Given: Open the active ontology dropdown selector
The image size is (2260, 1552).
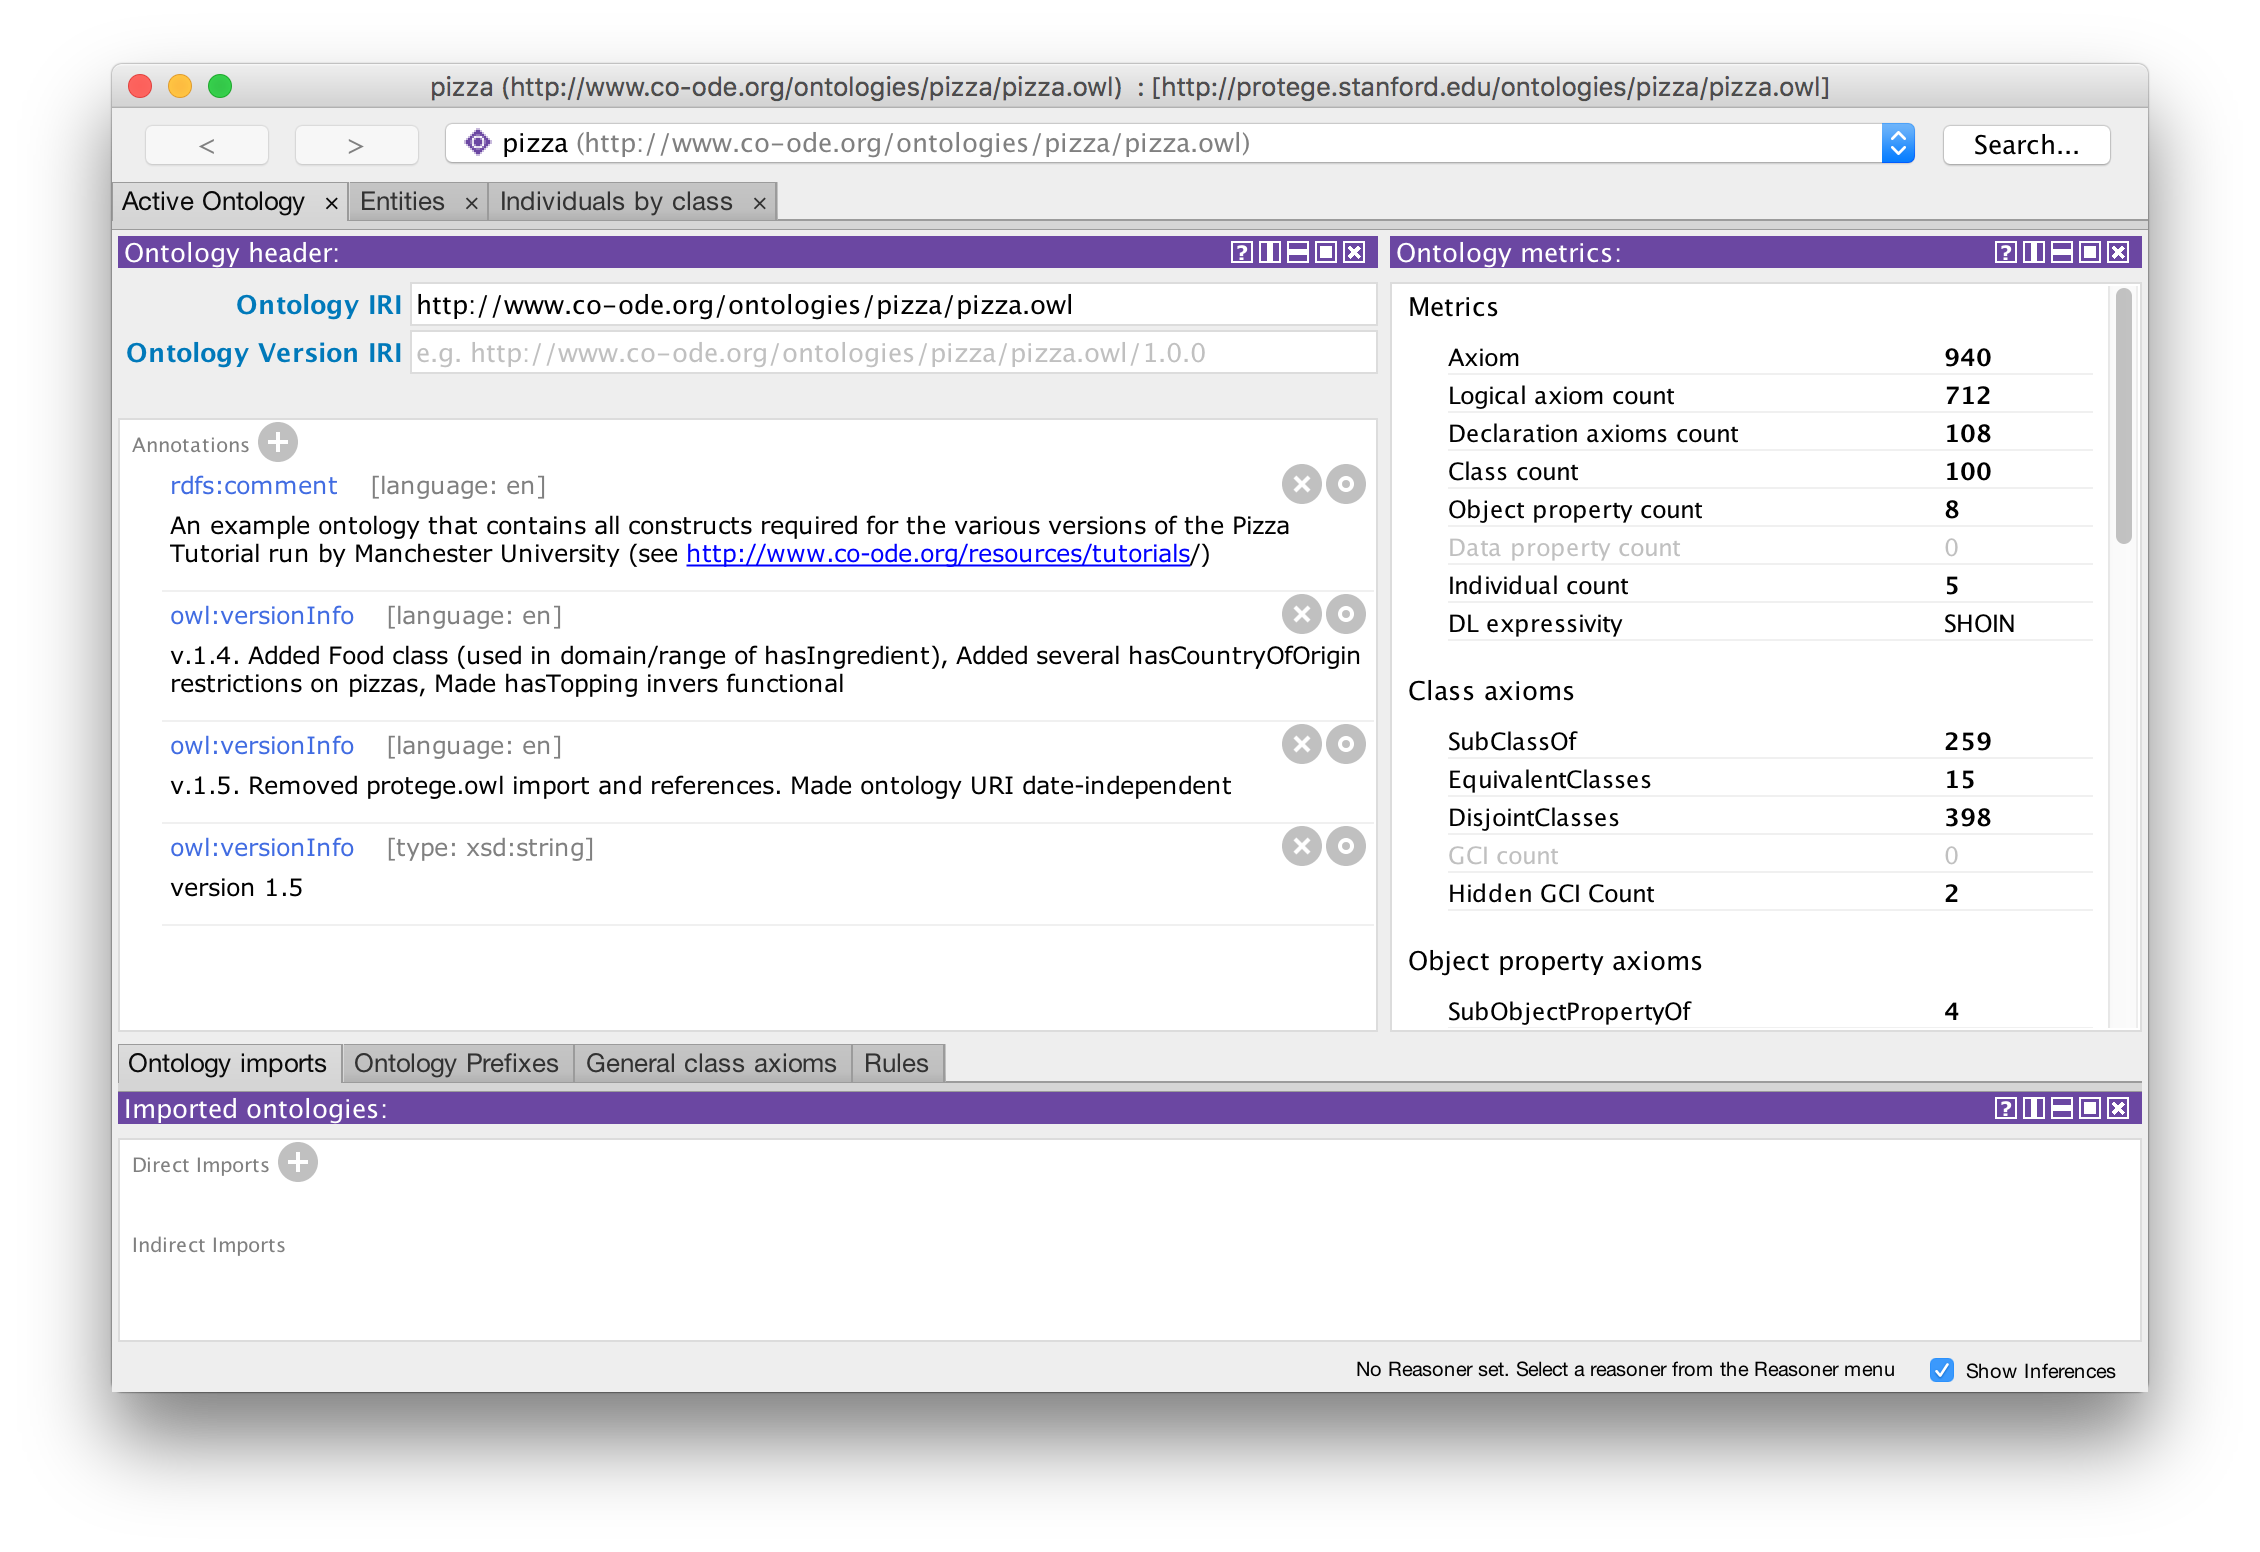Looking at the screenshot, I should [1897, 144].
